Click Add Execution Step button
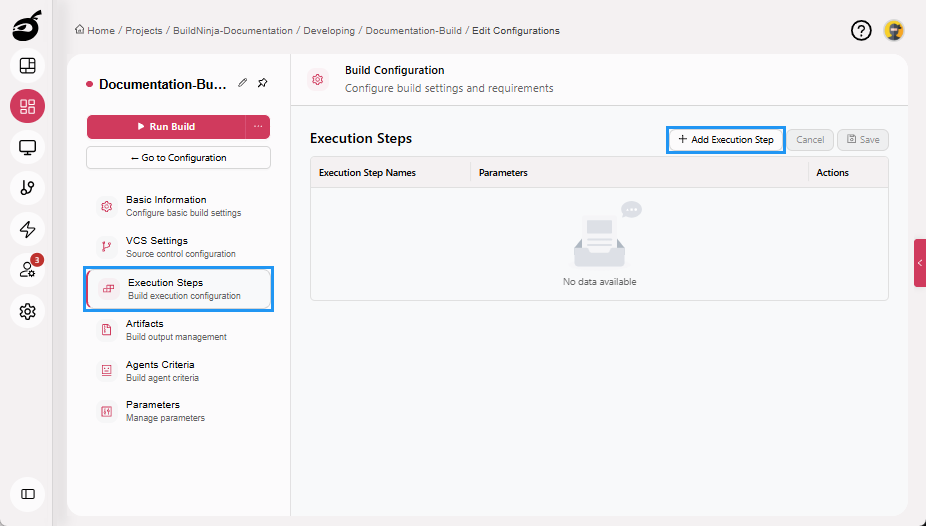Screen dimensions: 926x526 (726, 140)
